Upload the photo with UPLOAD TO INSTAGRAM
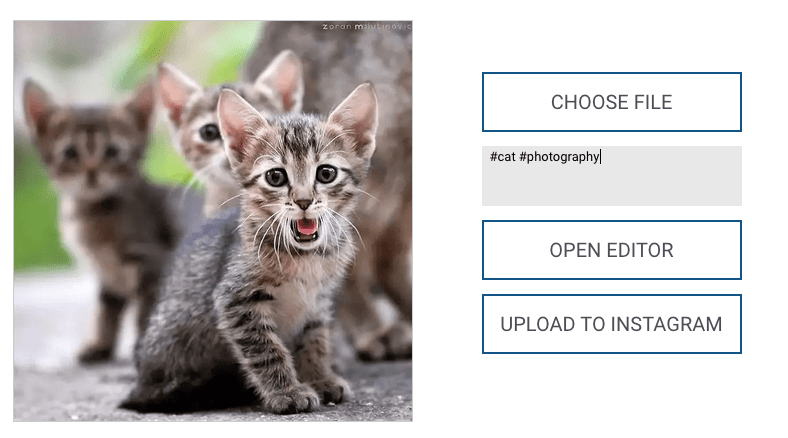The height and width of the screenshot is (438, 788). [612, 324]
